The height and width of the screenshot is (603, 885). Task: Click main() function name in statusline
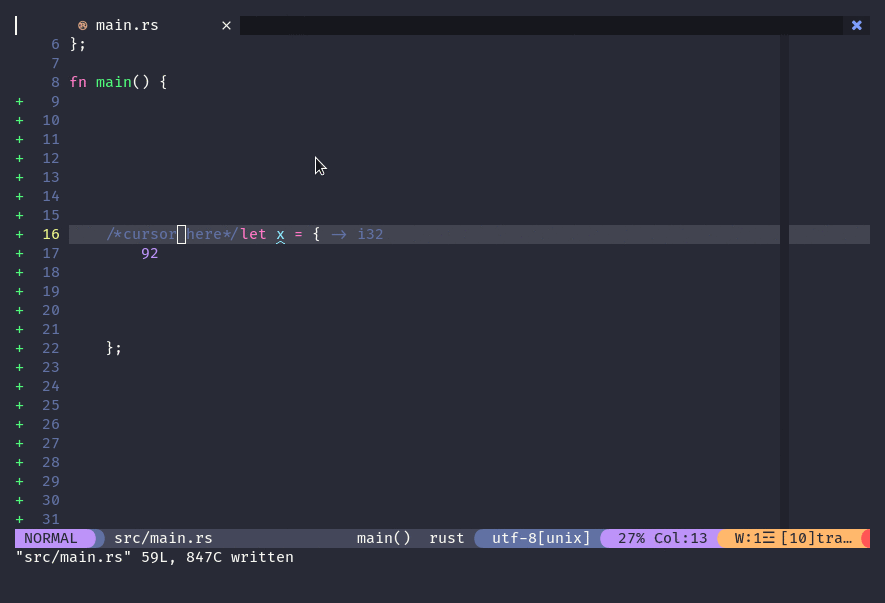point(384,538)
